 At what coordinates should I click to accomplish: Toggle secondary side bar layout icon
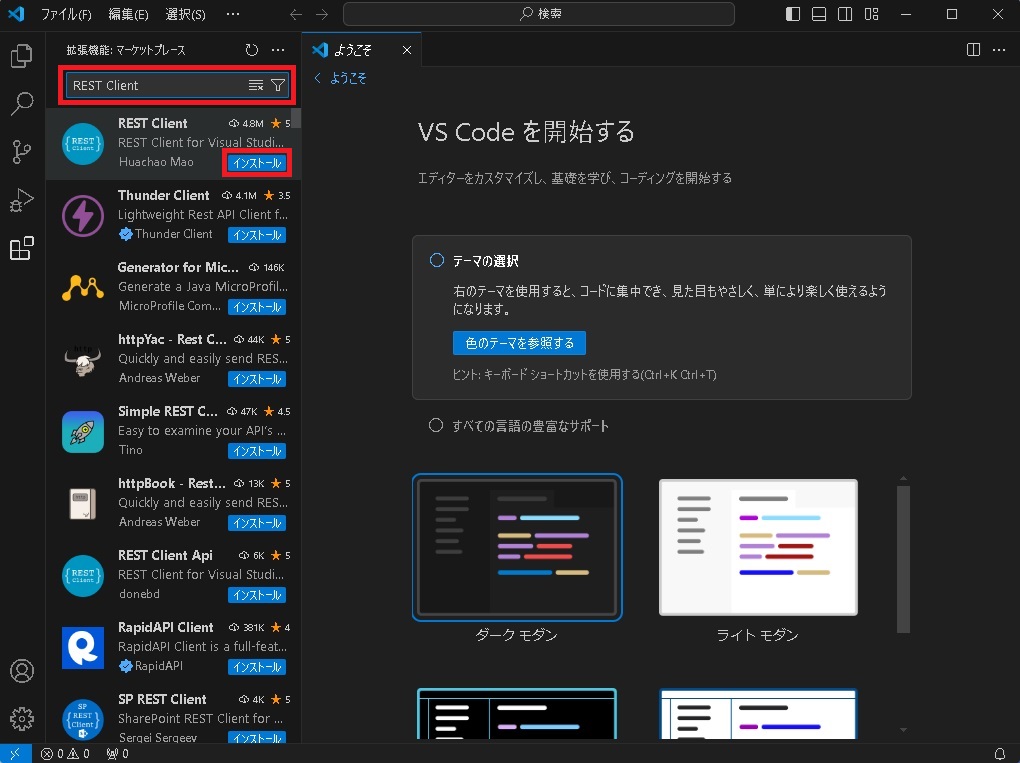click(x=845, y=14)
